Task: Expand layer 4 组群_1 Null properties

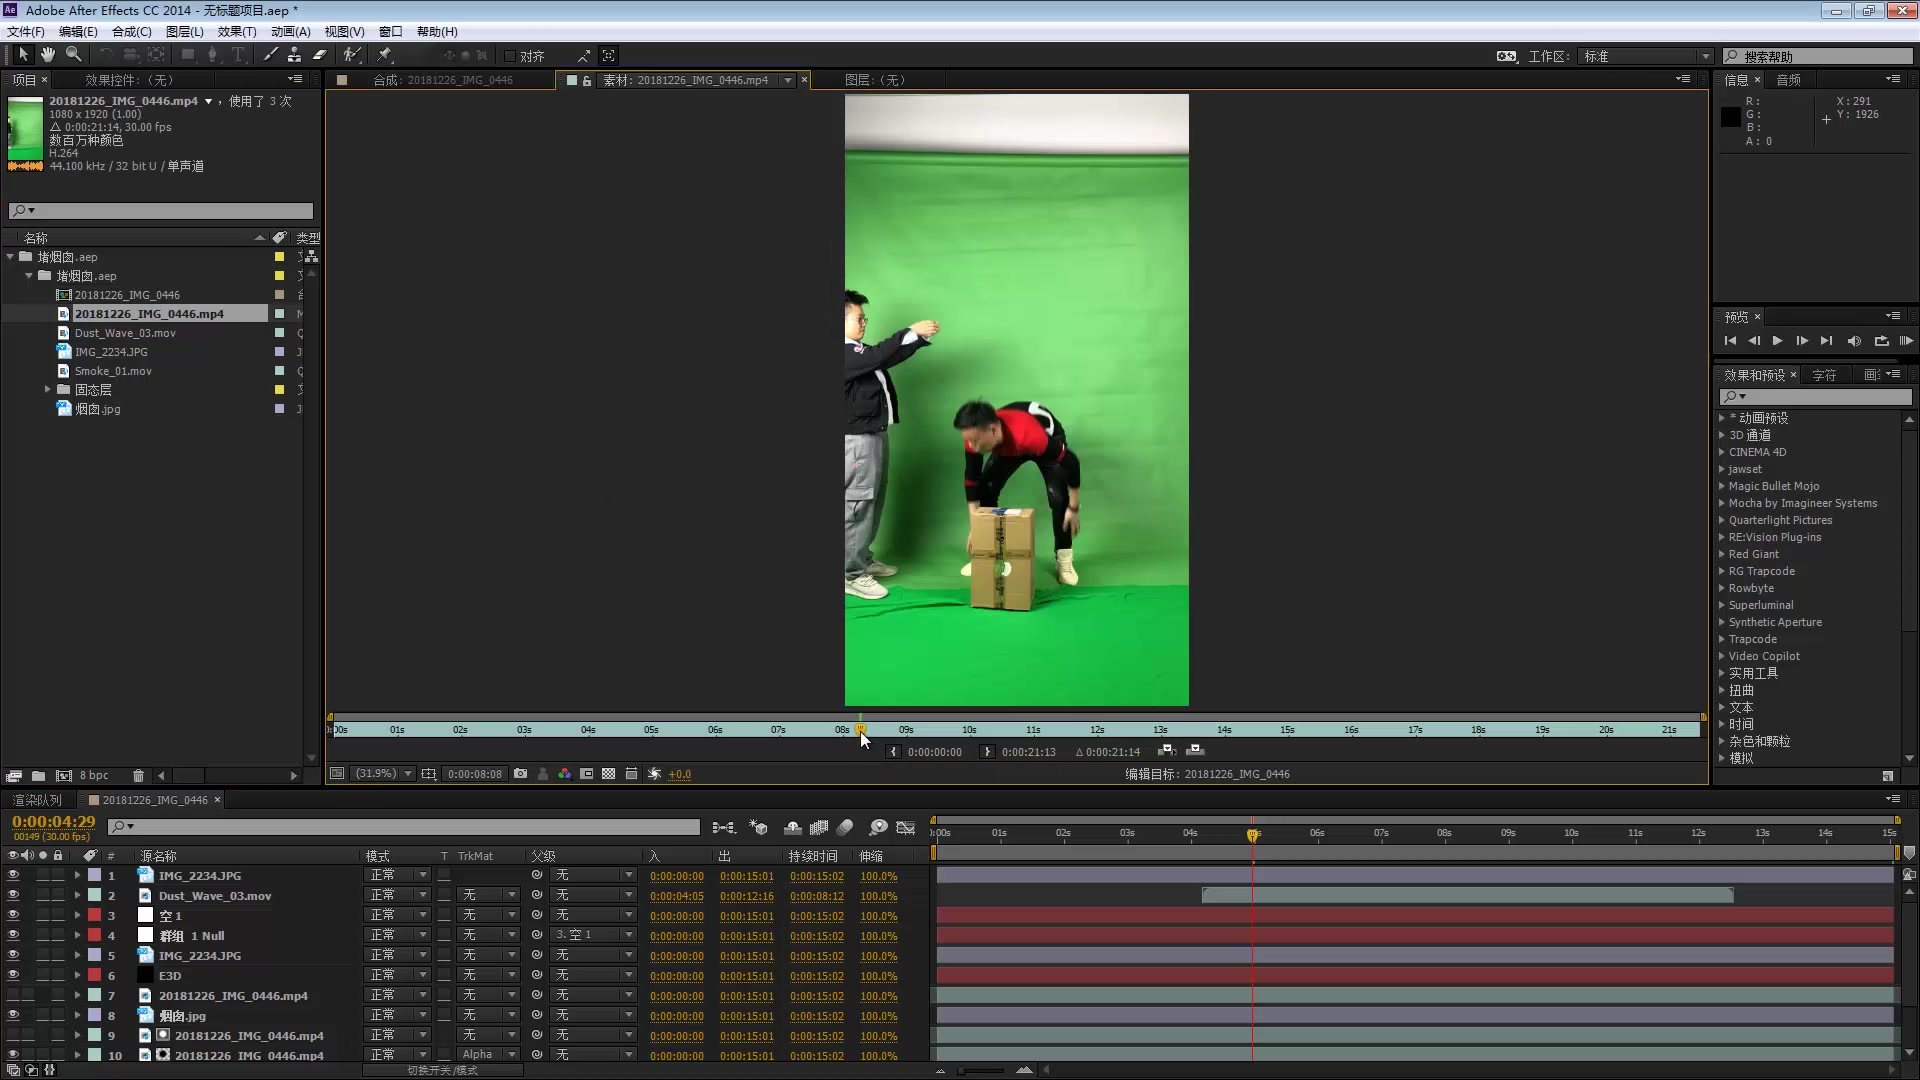Action: tap(83, 935)
